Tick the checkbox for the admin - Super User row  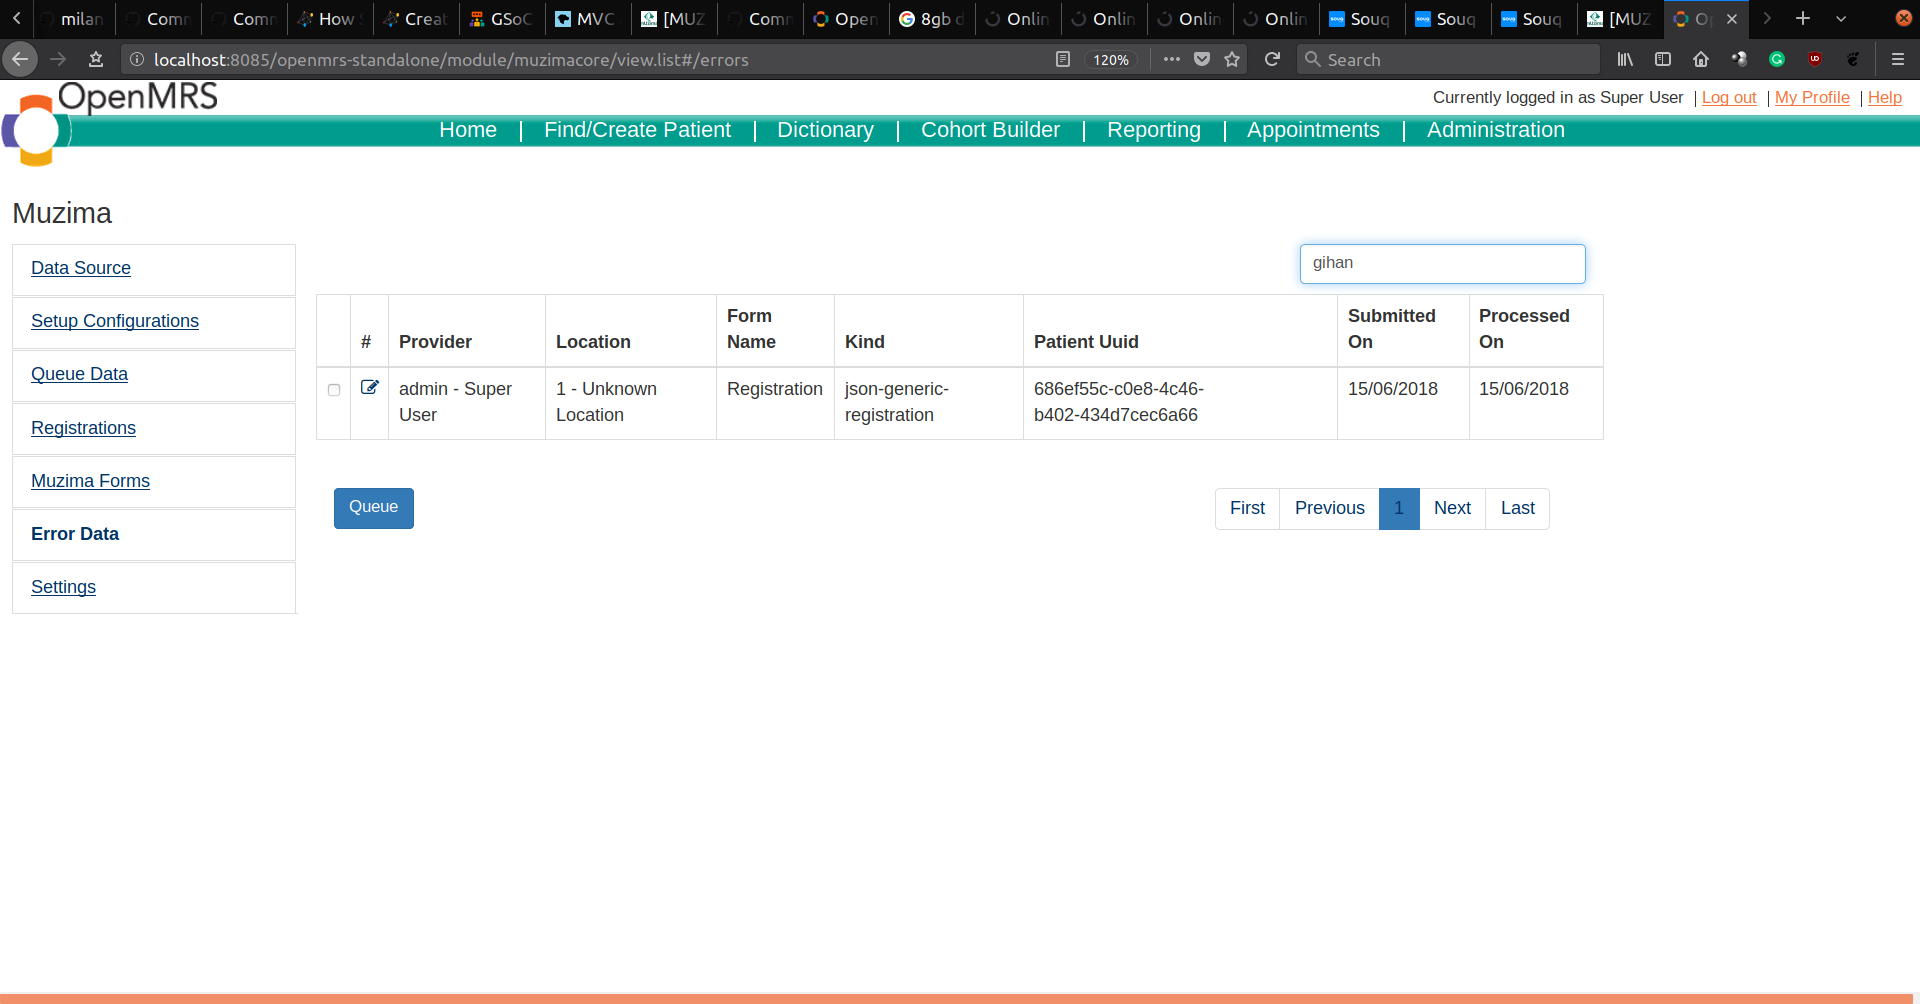coord(334,390)
